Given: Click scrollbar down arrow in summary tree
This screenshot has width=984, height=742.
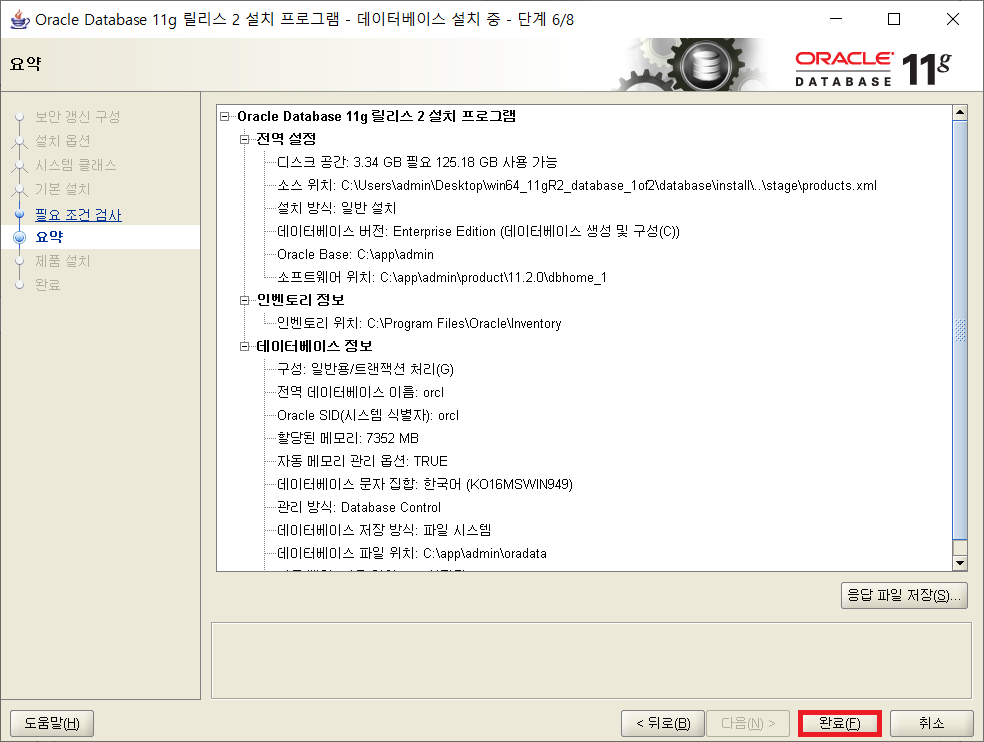Looking at the screenshot, I should pos(960,563).
